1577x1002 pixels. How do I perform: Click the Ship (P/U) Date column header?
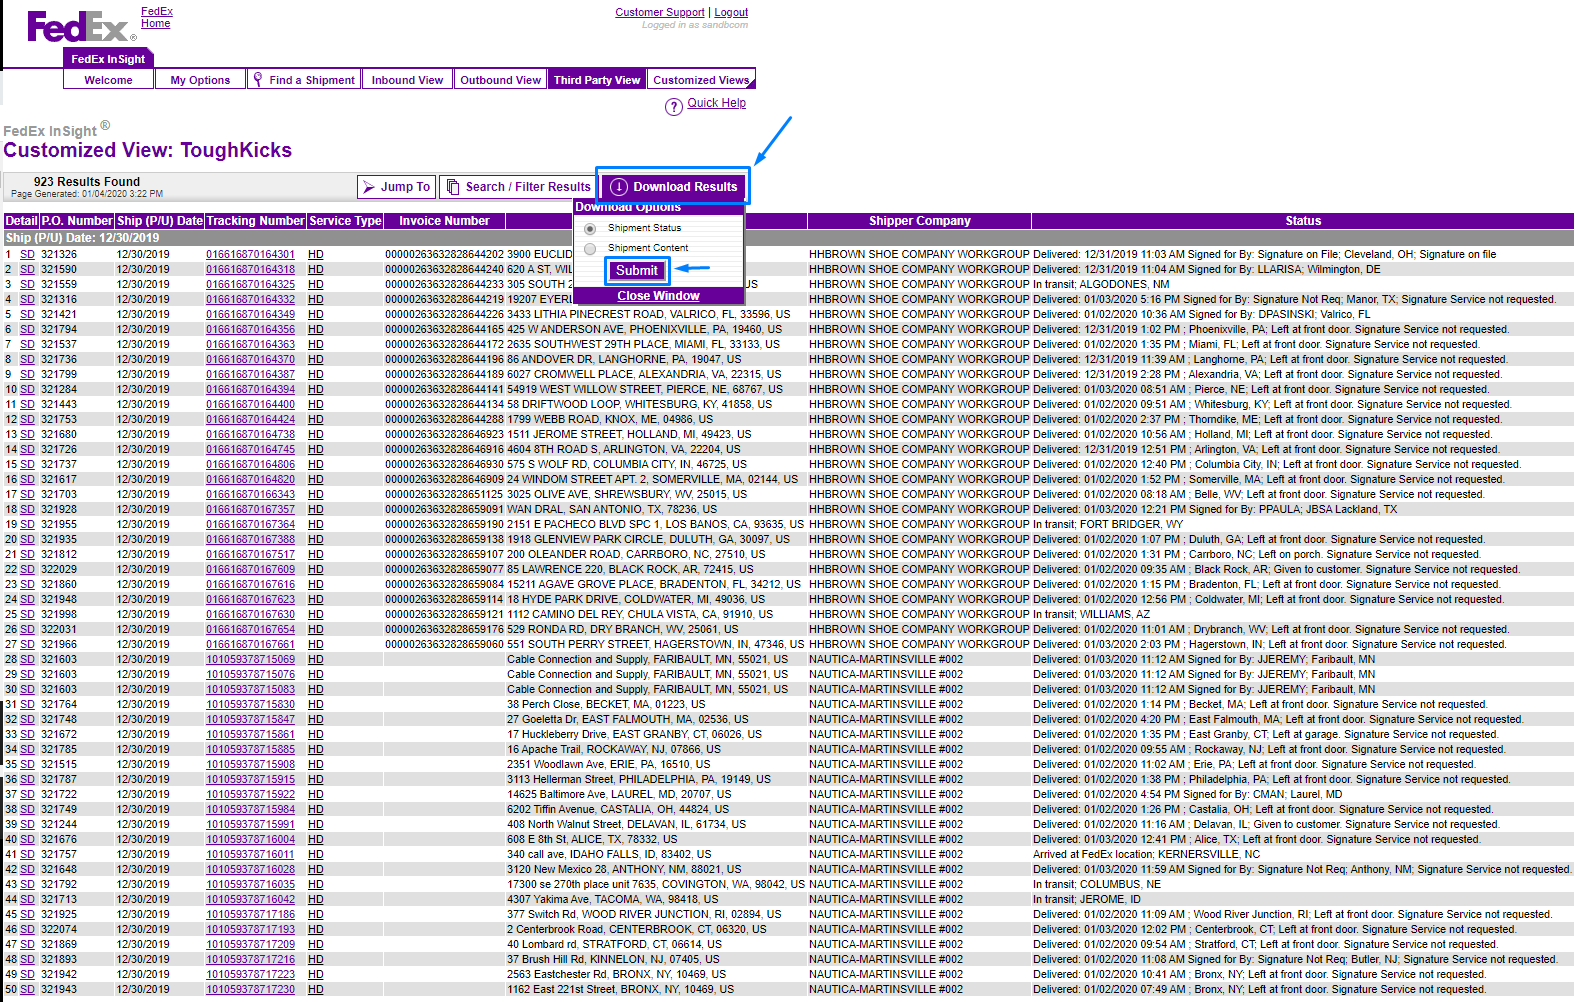[x=160, y=221]
